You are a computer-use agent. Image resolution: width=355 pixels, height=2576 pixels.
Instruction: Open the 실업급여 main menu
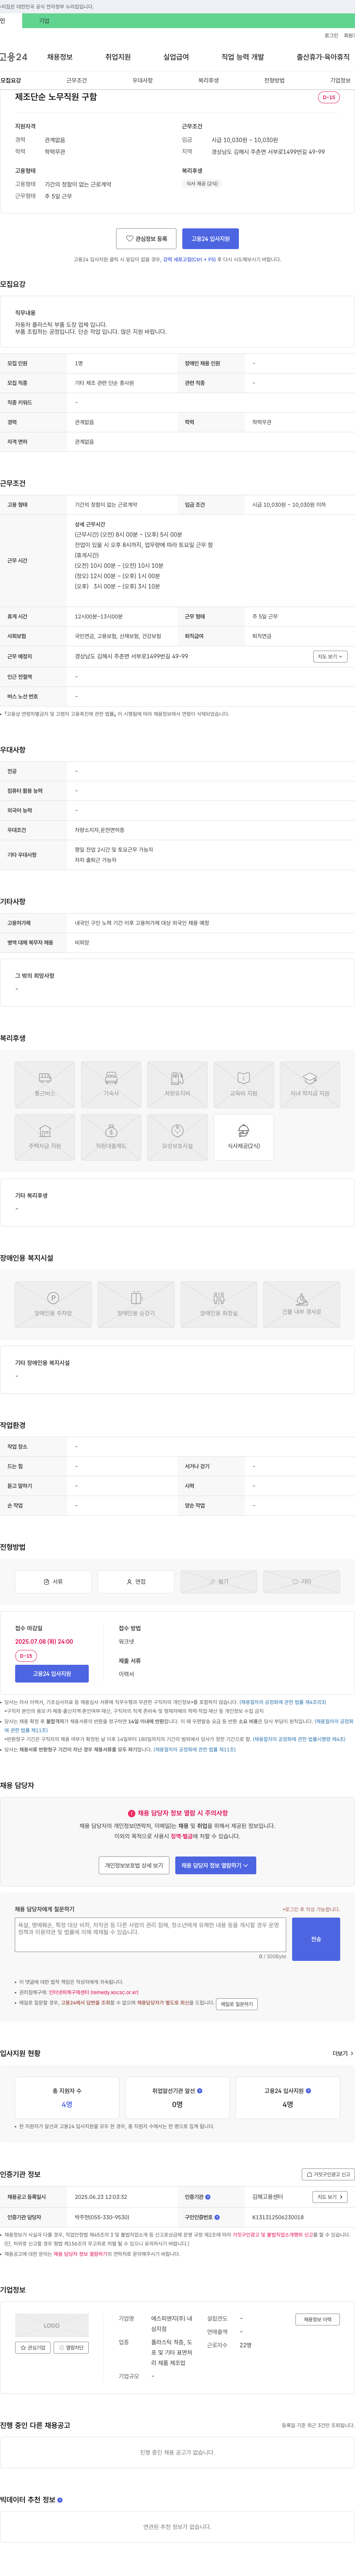click(x=176, y=57)
